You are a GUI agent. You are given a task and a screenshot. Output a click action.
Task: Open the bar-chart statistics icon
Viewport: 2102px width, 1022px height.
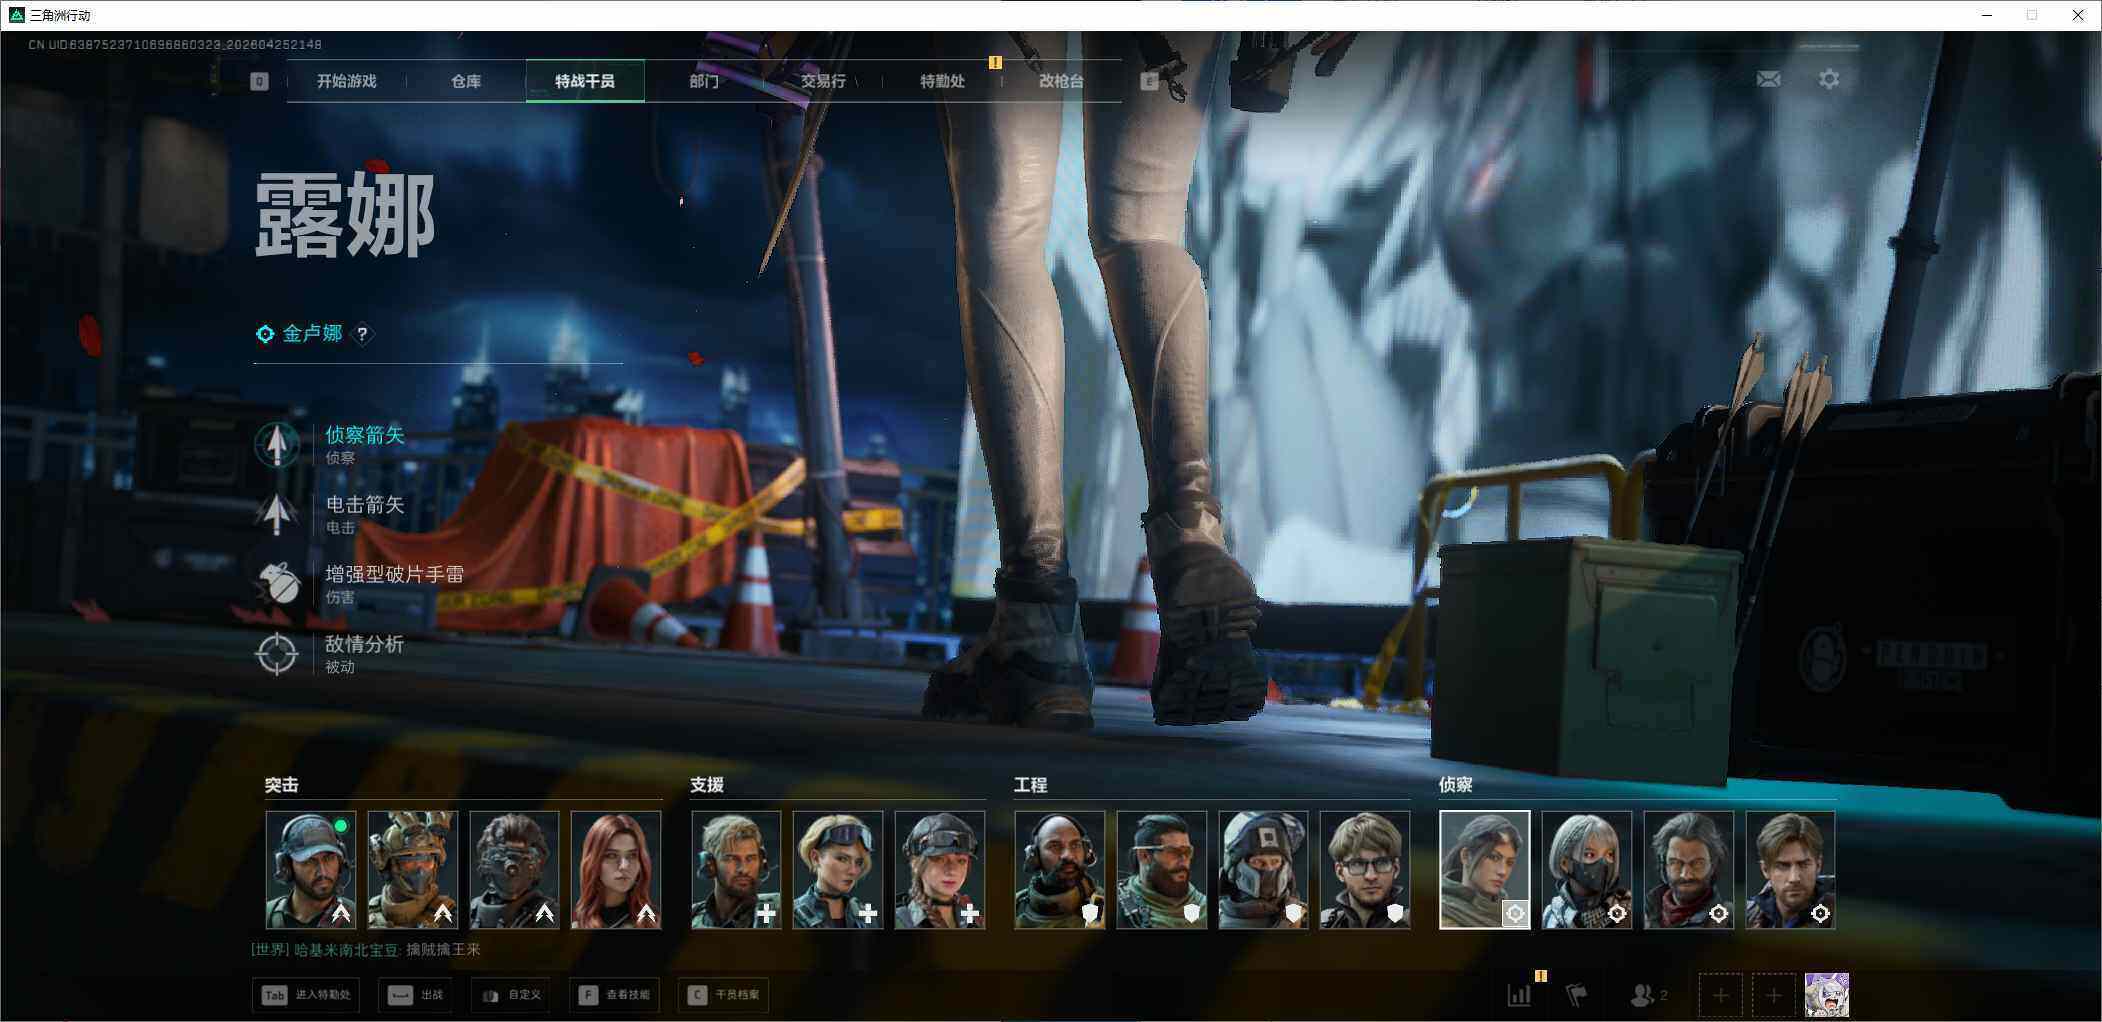1519,995
